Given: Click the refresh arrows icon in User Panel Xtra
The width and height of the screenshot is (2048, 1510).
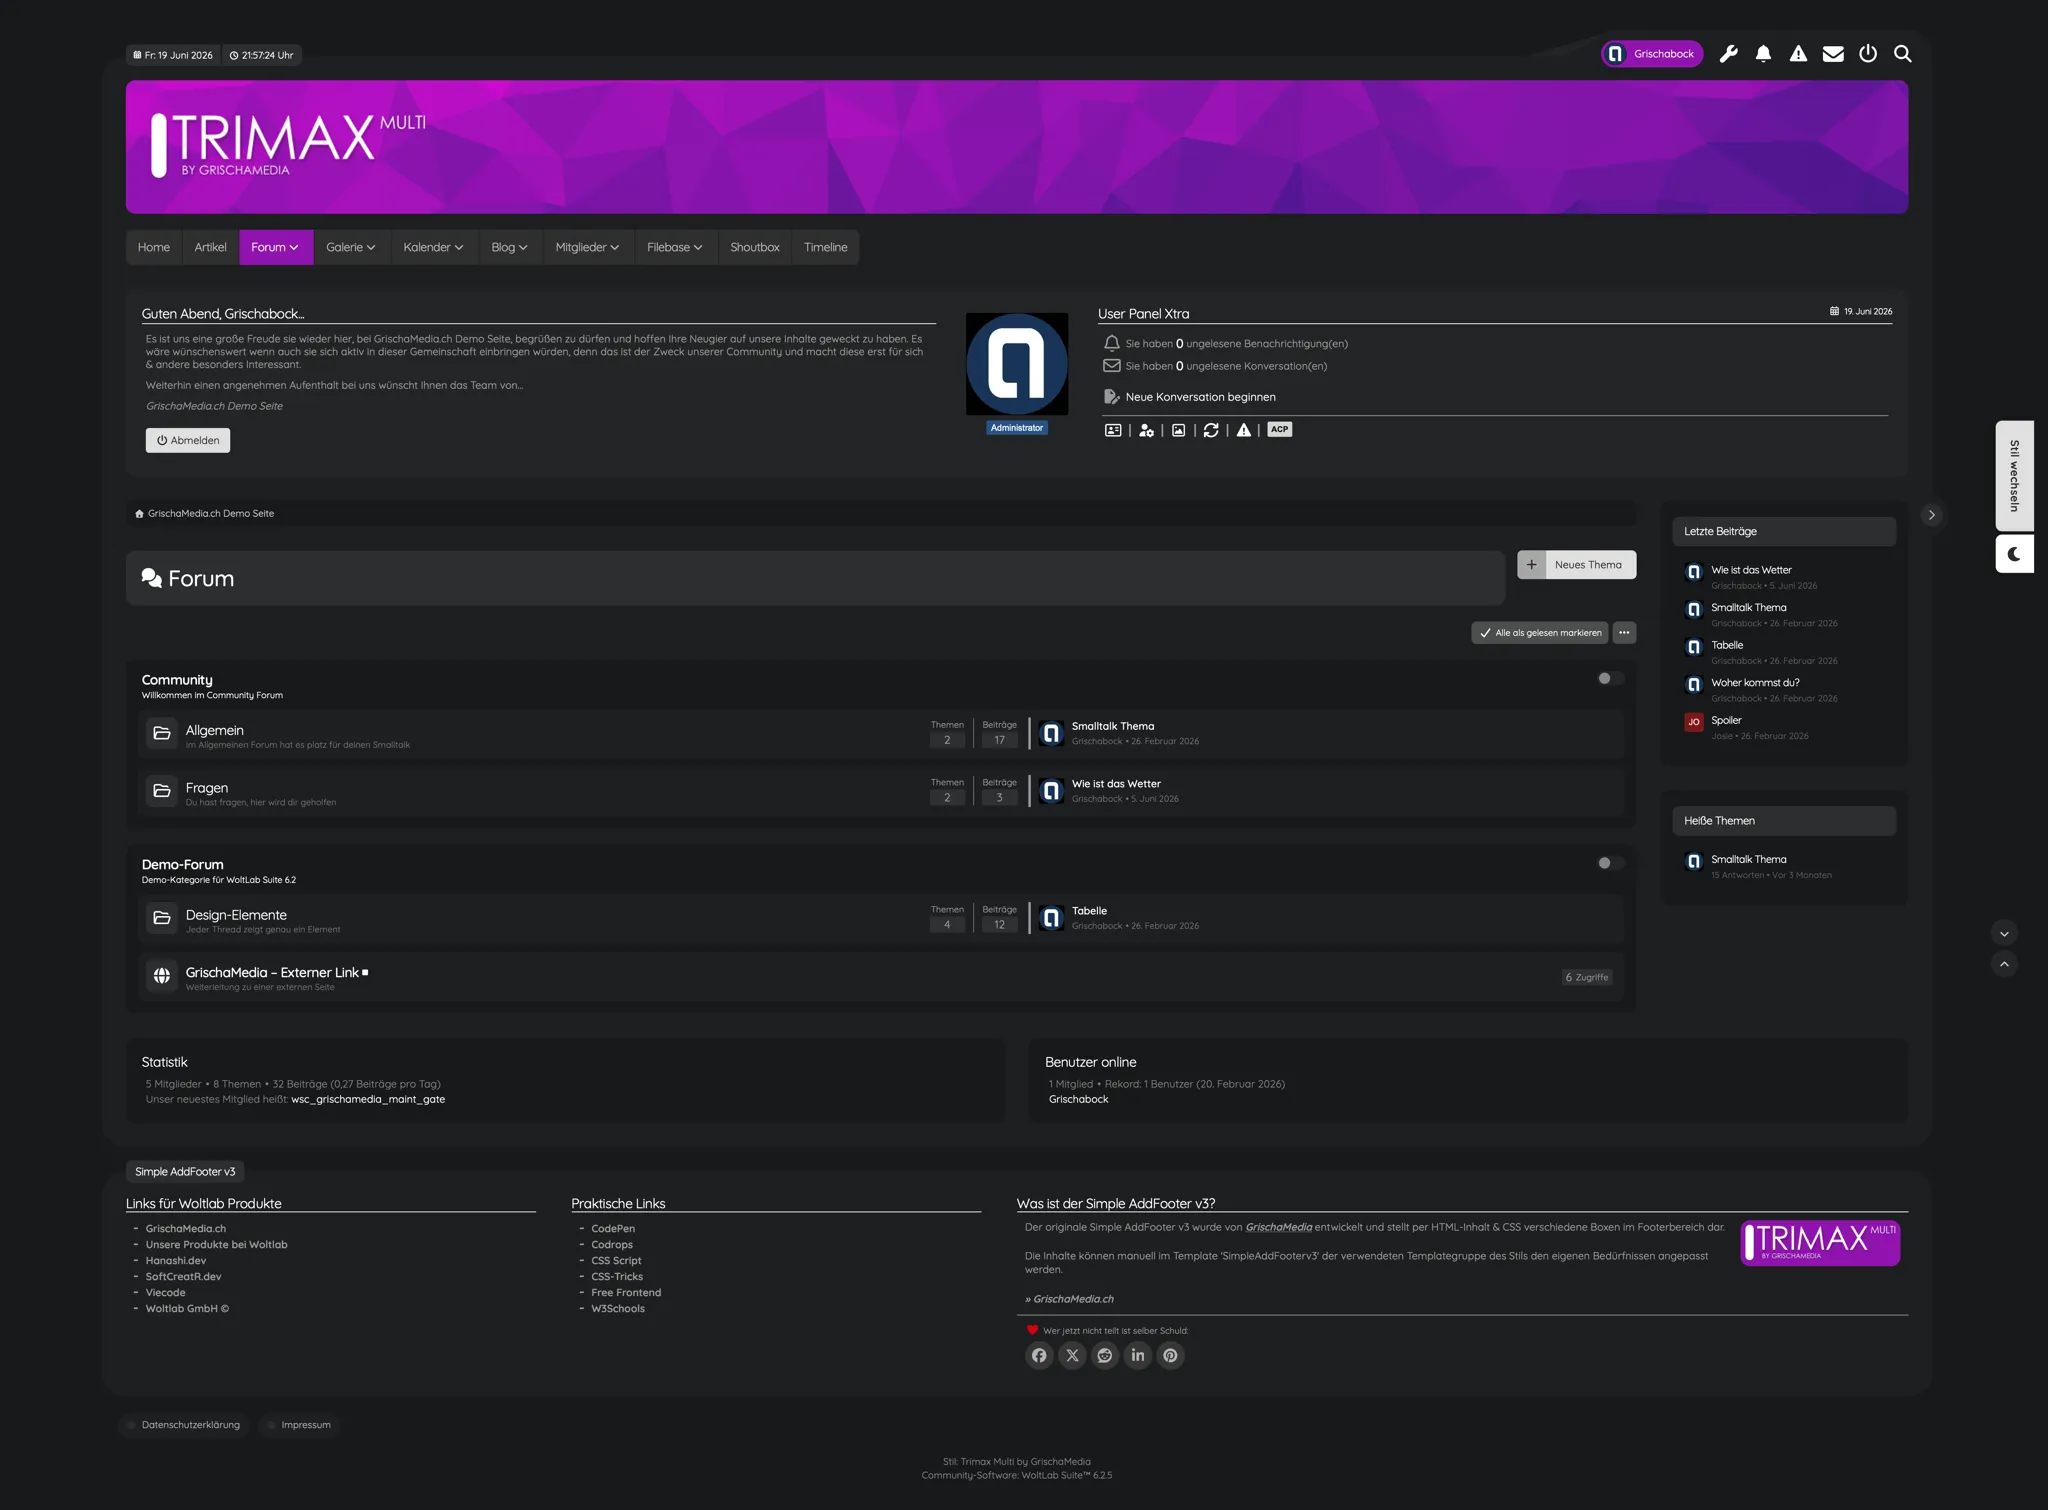Looking at the screenshot, I should (1211, 430).
